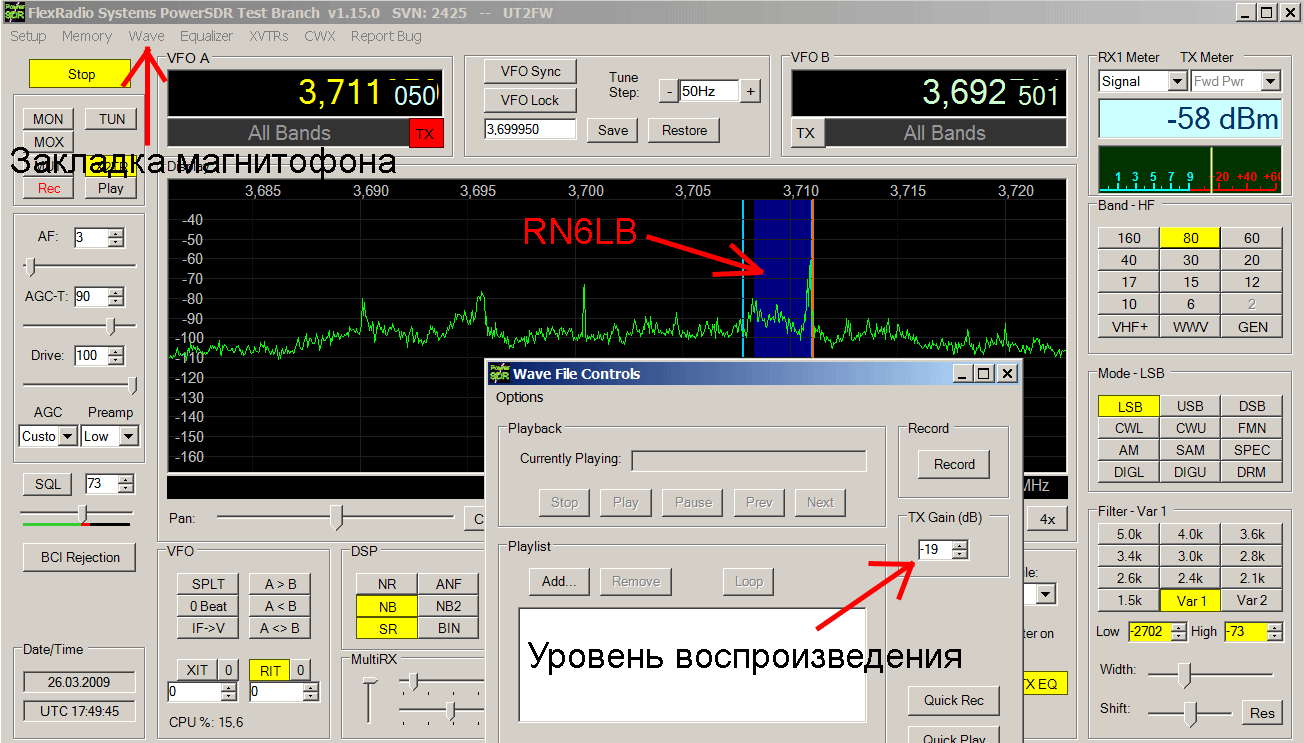Increase AF value with up spinner arrow

tap(117, 233)
